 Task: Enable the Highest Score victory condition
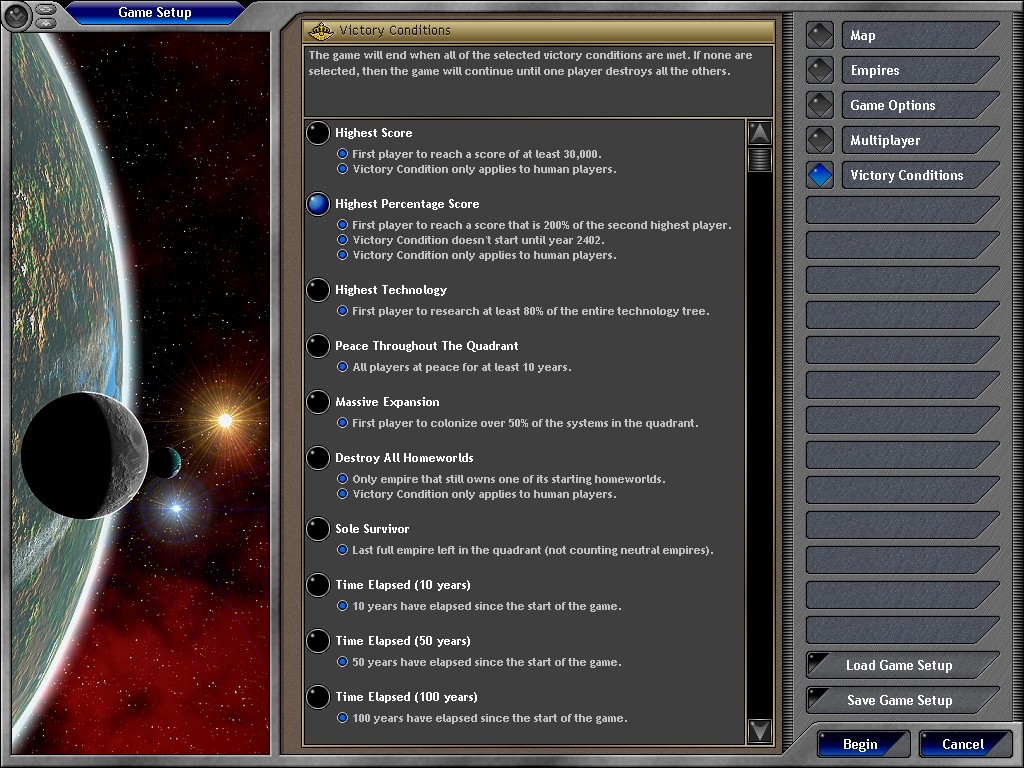[318, 133]
